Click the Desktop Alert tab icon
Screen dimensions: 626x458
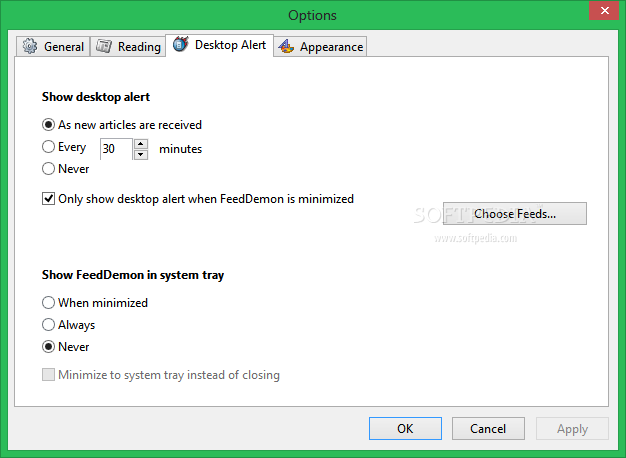coord(180,44)
